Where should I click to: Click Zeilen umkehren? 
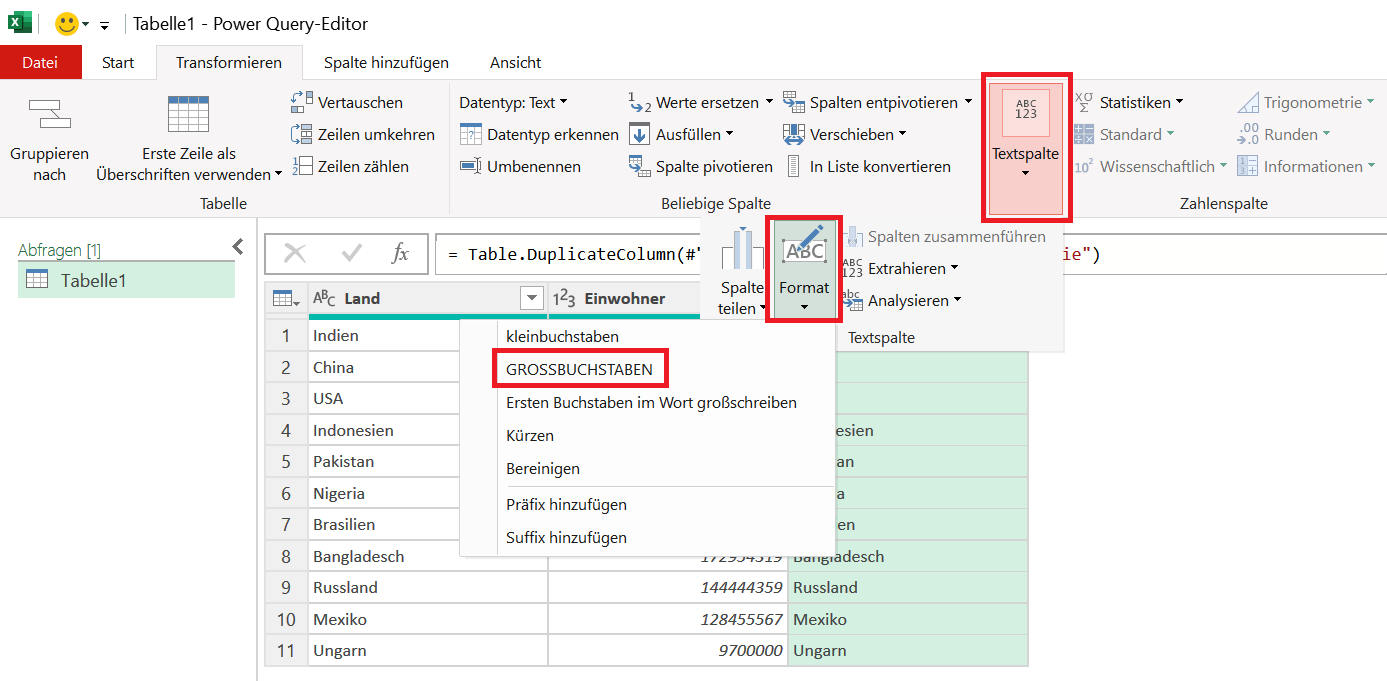pos(363,134)
